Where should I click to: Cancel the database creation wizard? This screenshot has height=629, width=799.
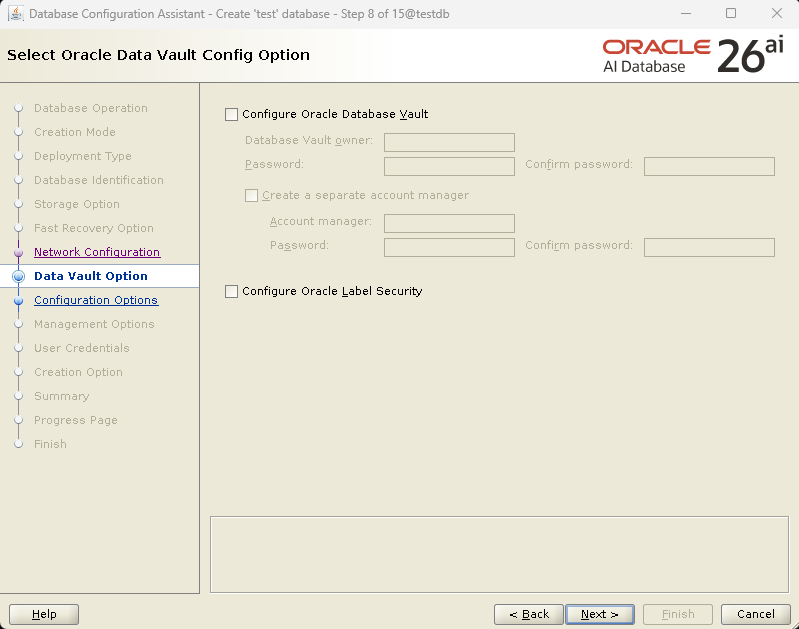[756, 614]
